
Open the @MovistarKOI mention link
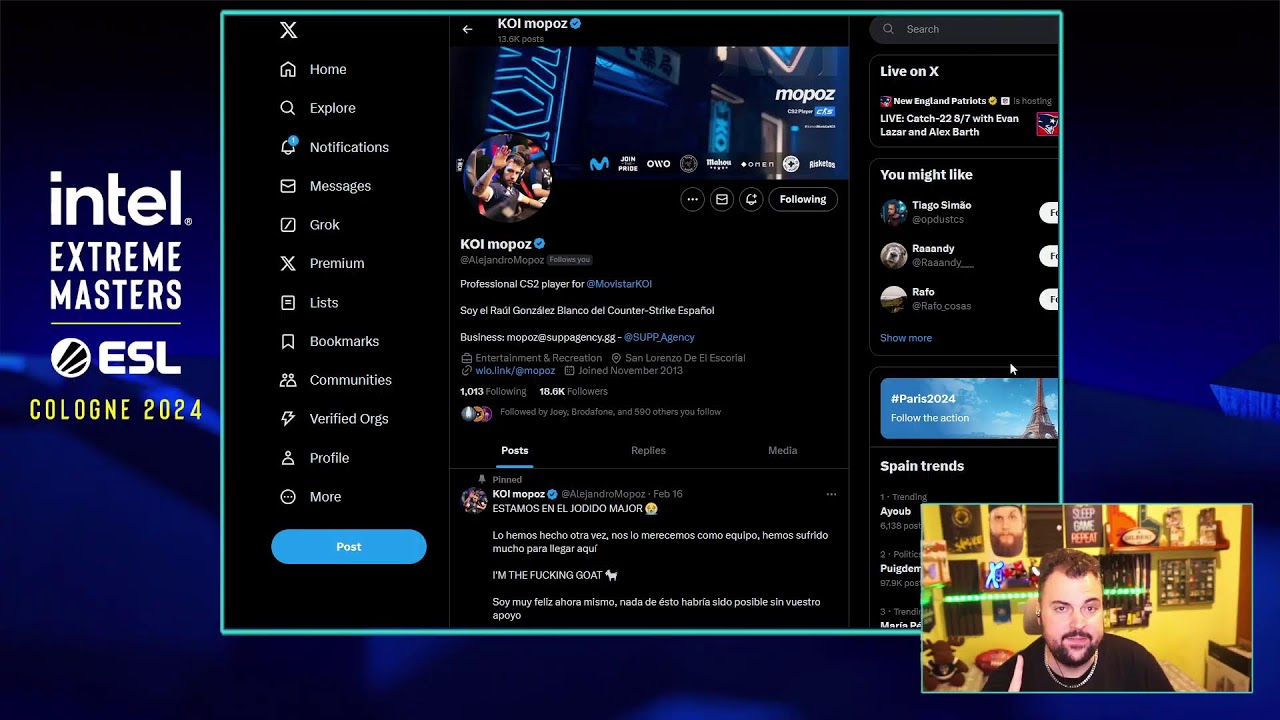pyautogui.click(x=619, y=284)
